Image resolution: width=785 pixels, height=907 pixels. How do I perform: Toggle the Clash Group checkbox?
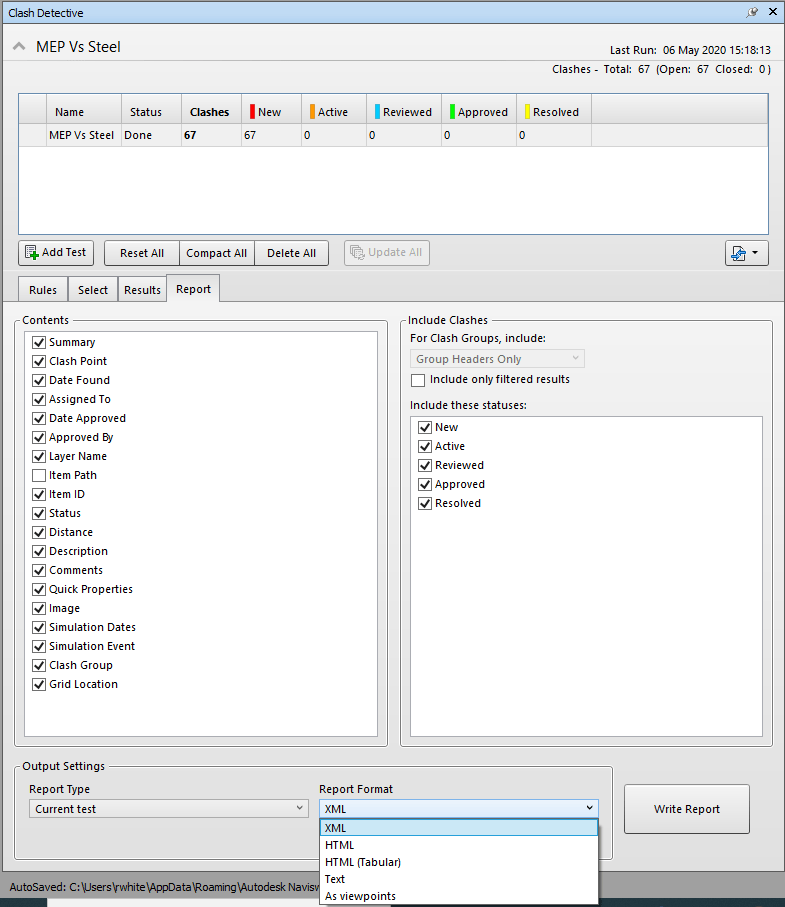(x=39, y=665)
